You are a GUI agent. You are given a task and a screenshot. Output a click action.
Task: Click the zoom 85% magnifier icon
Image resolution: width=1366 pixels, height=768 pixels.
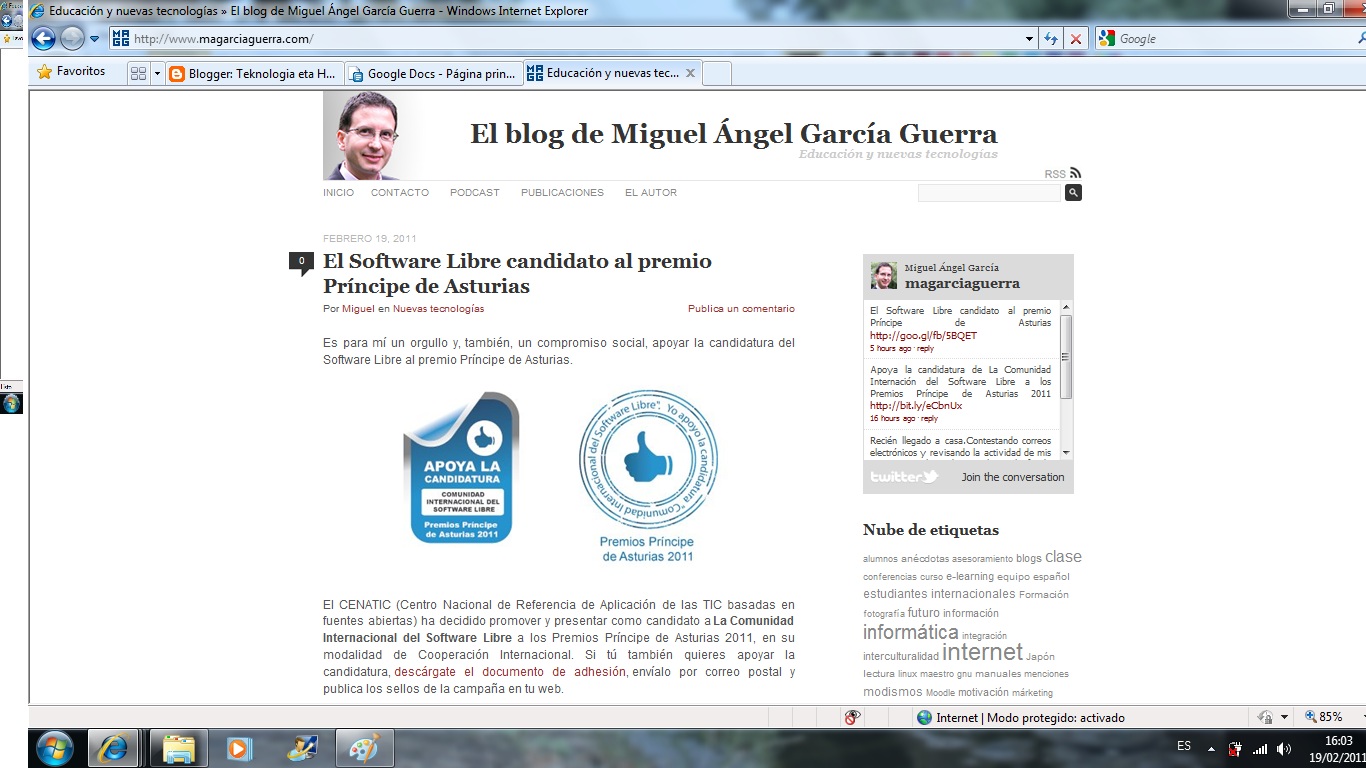point(1311,717)
